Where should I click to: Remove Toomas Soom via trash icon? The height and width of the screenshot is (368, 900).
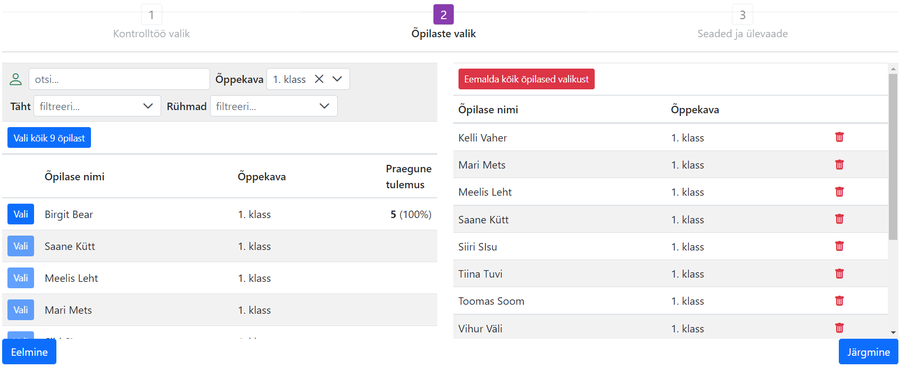point(839,301)
